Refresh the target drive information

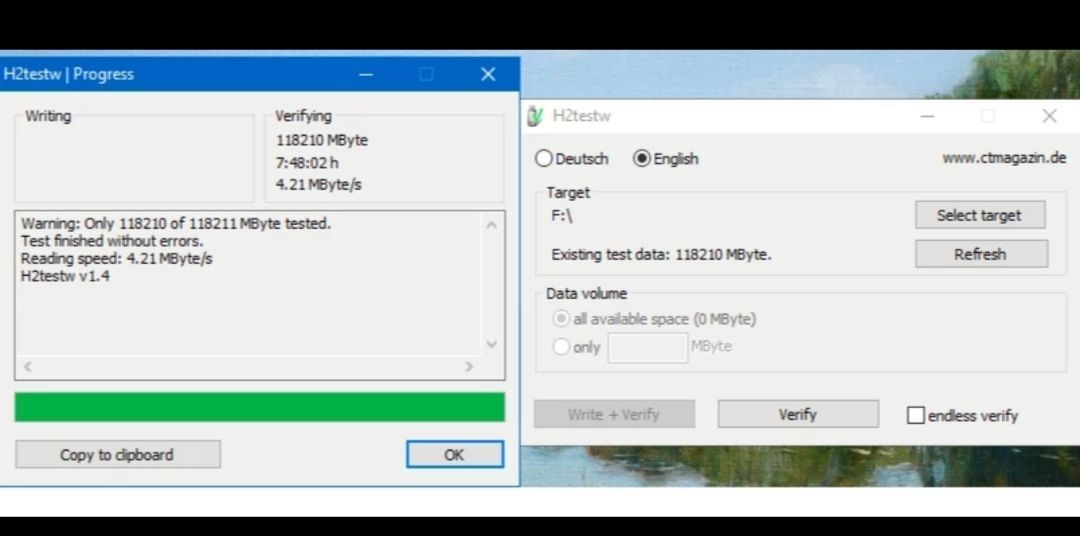980,254
